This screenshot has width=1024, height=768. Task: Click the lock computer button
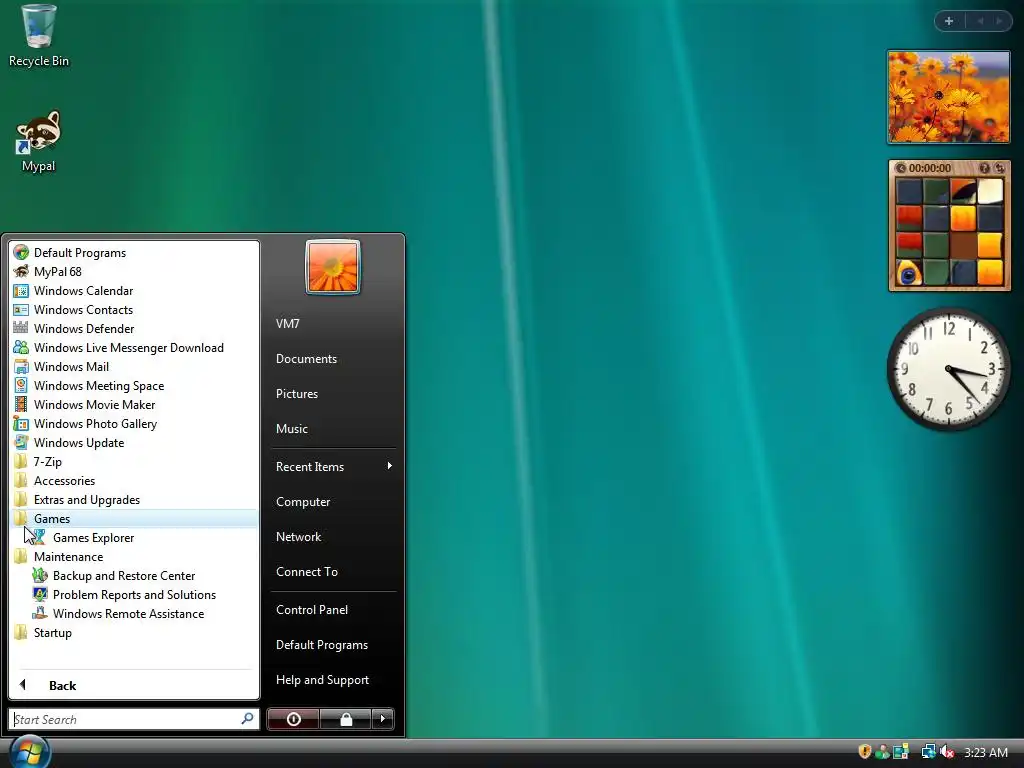346,719
